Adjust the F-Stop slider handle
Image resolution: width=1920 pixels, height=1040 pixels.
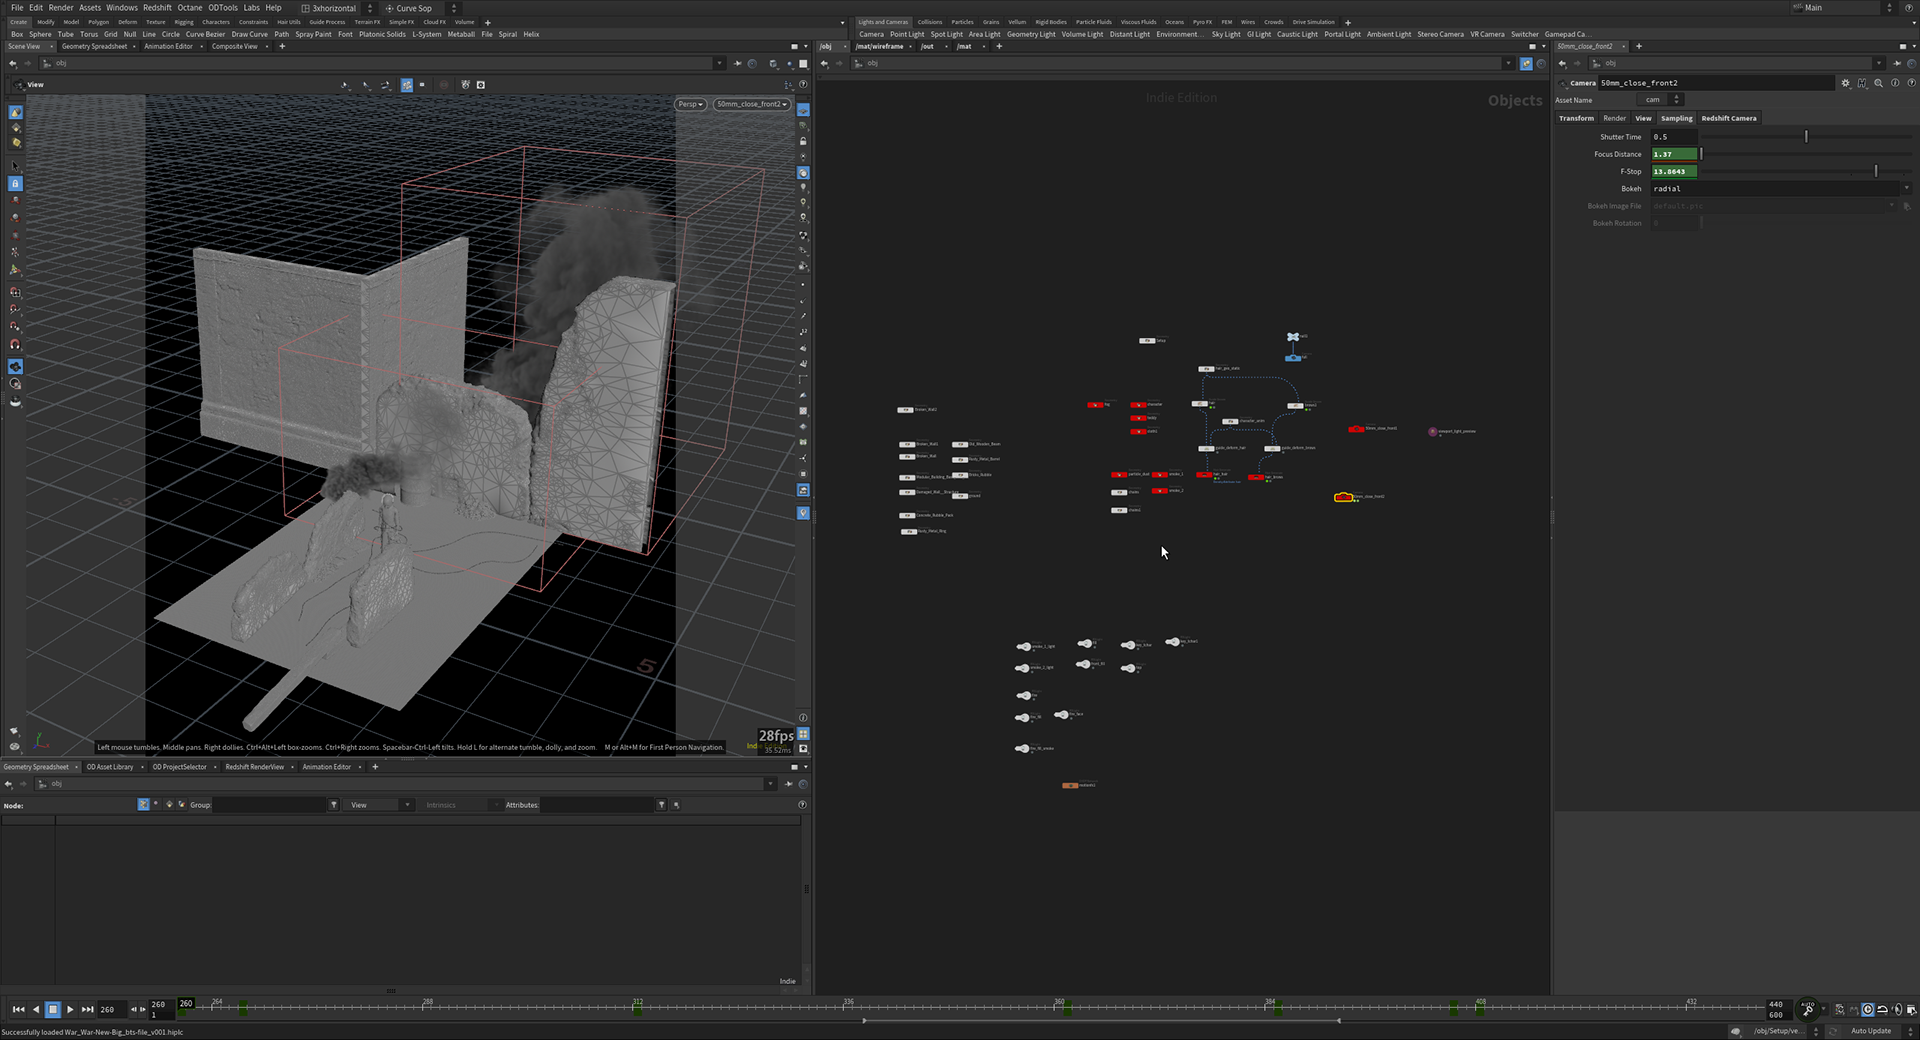(1876, 171)
